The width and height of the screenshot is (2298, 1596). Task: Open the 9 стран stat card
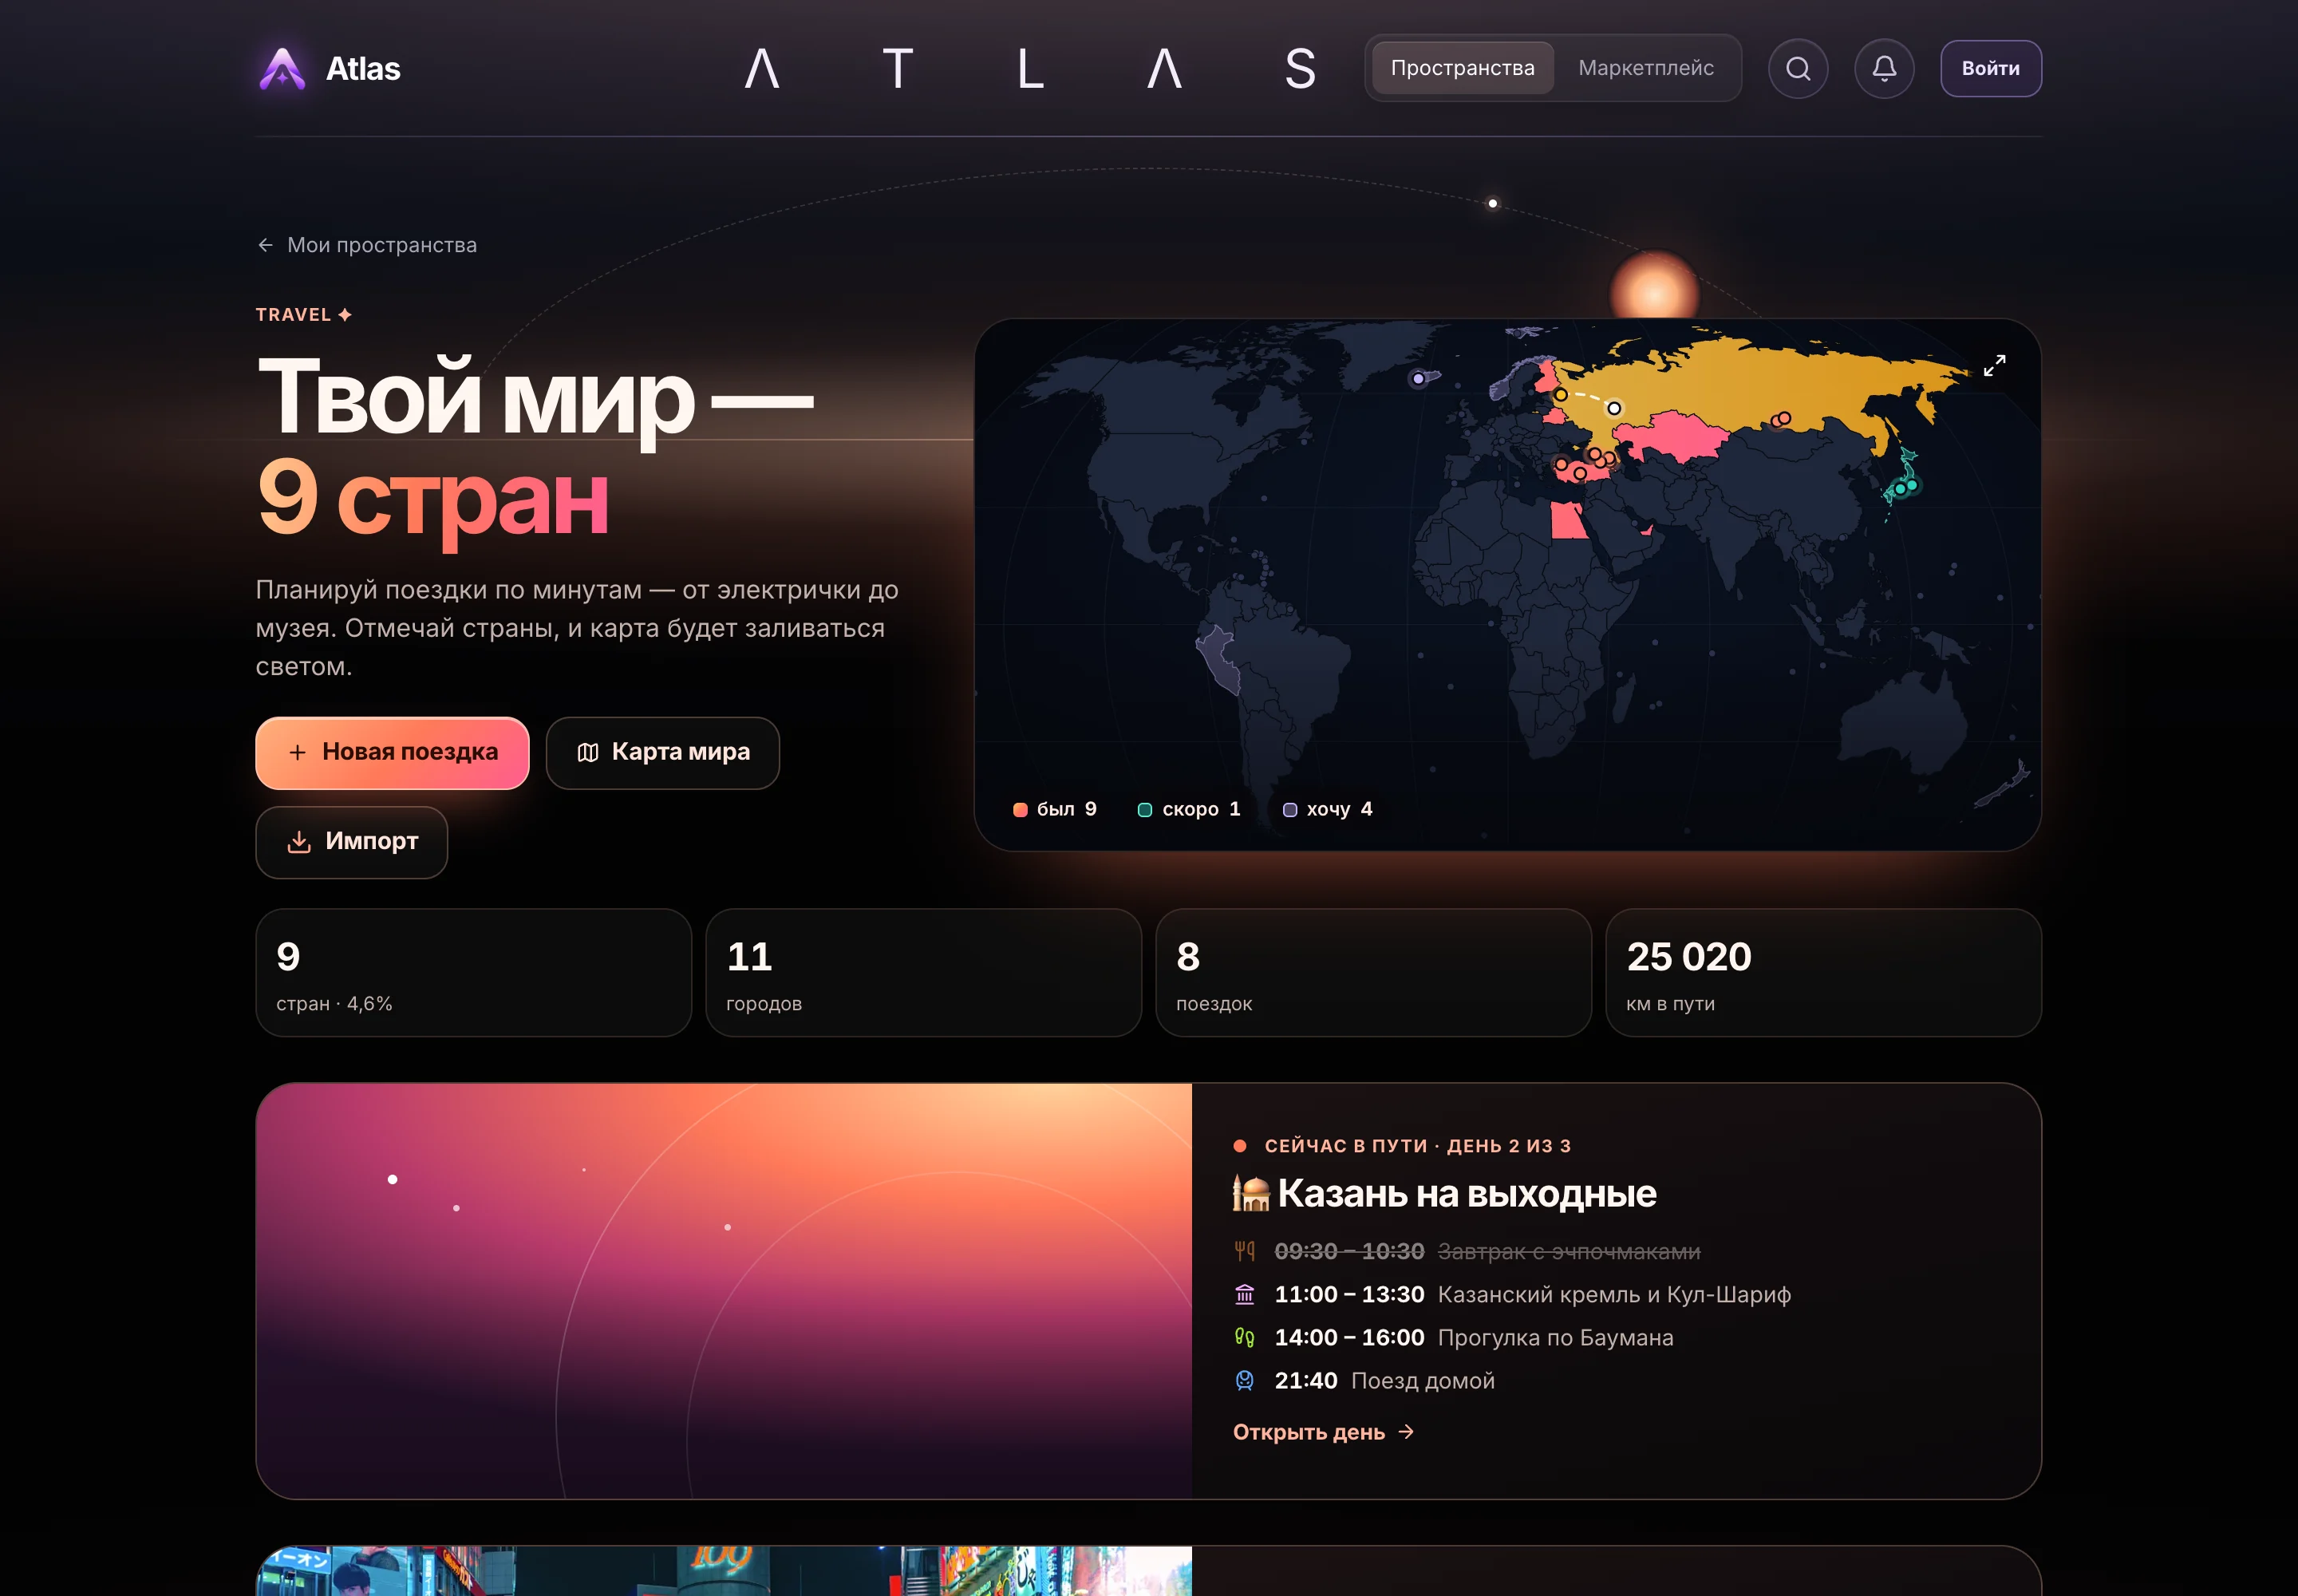(x=473, y=972)
